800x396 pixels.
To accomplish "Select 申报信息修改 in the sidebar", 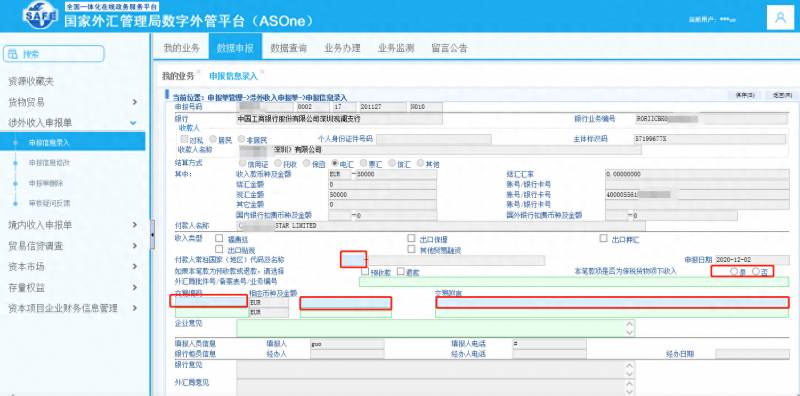I will 49,163.
